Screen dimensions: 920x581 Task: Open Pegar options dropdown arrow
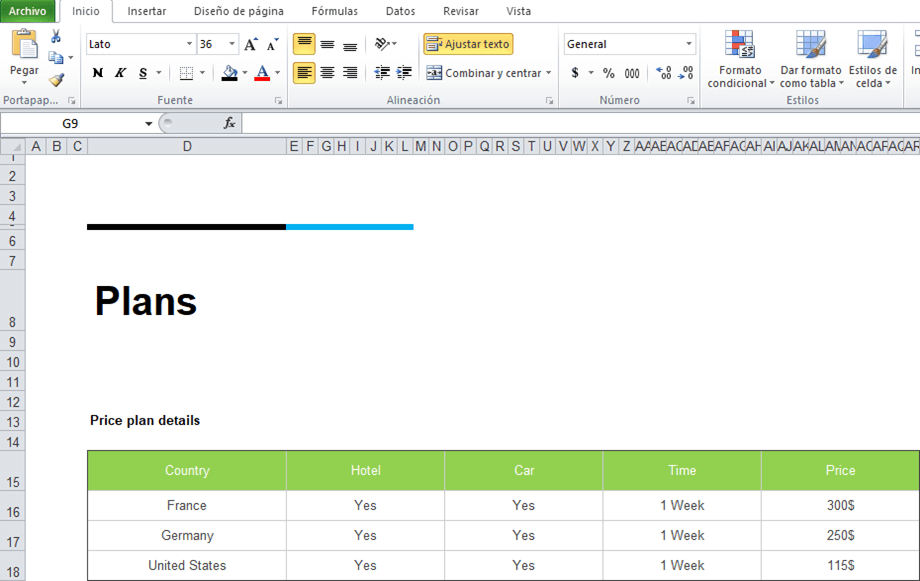[x=24, y=82]
